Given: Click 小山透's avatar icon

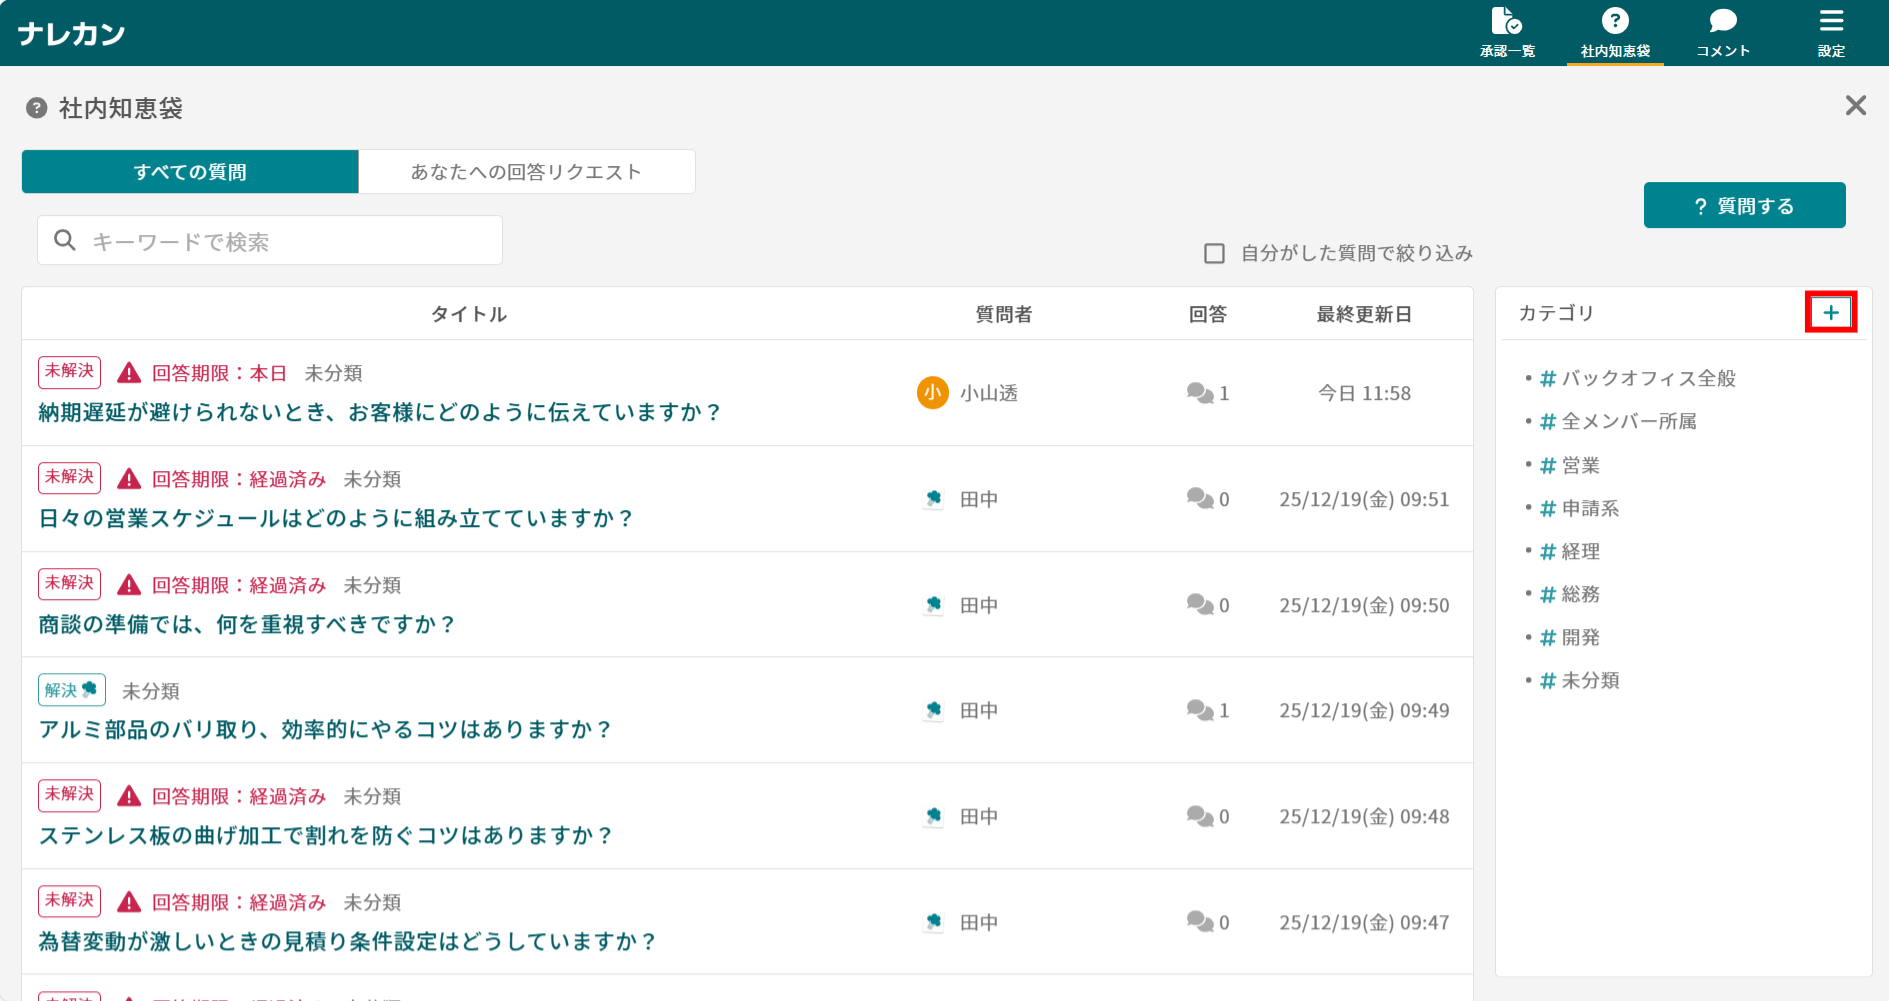Looking at the screenshot, I should point(931,393).
